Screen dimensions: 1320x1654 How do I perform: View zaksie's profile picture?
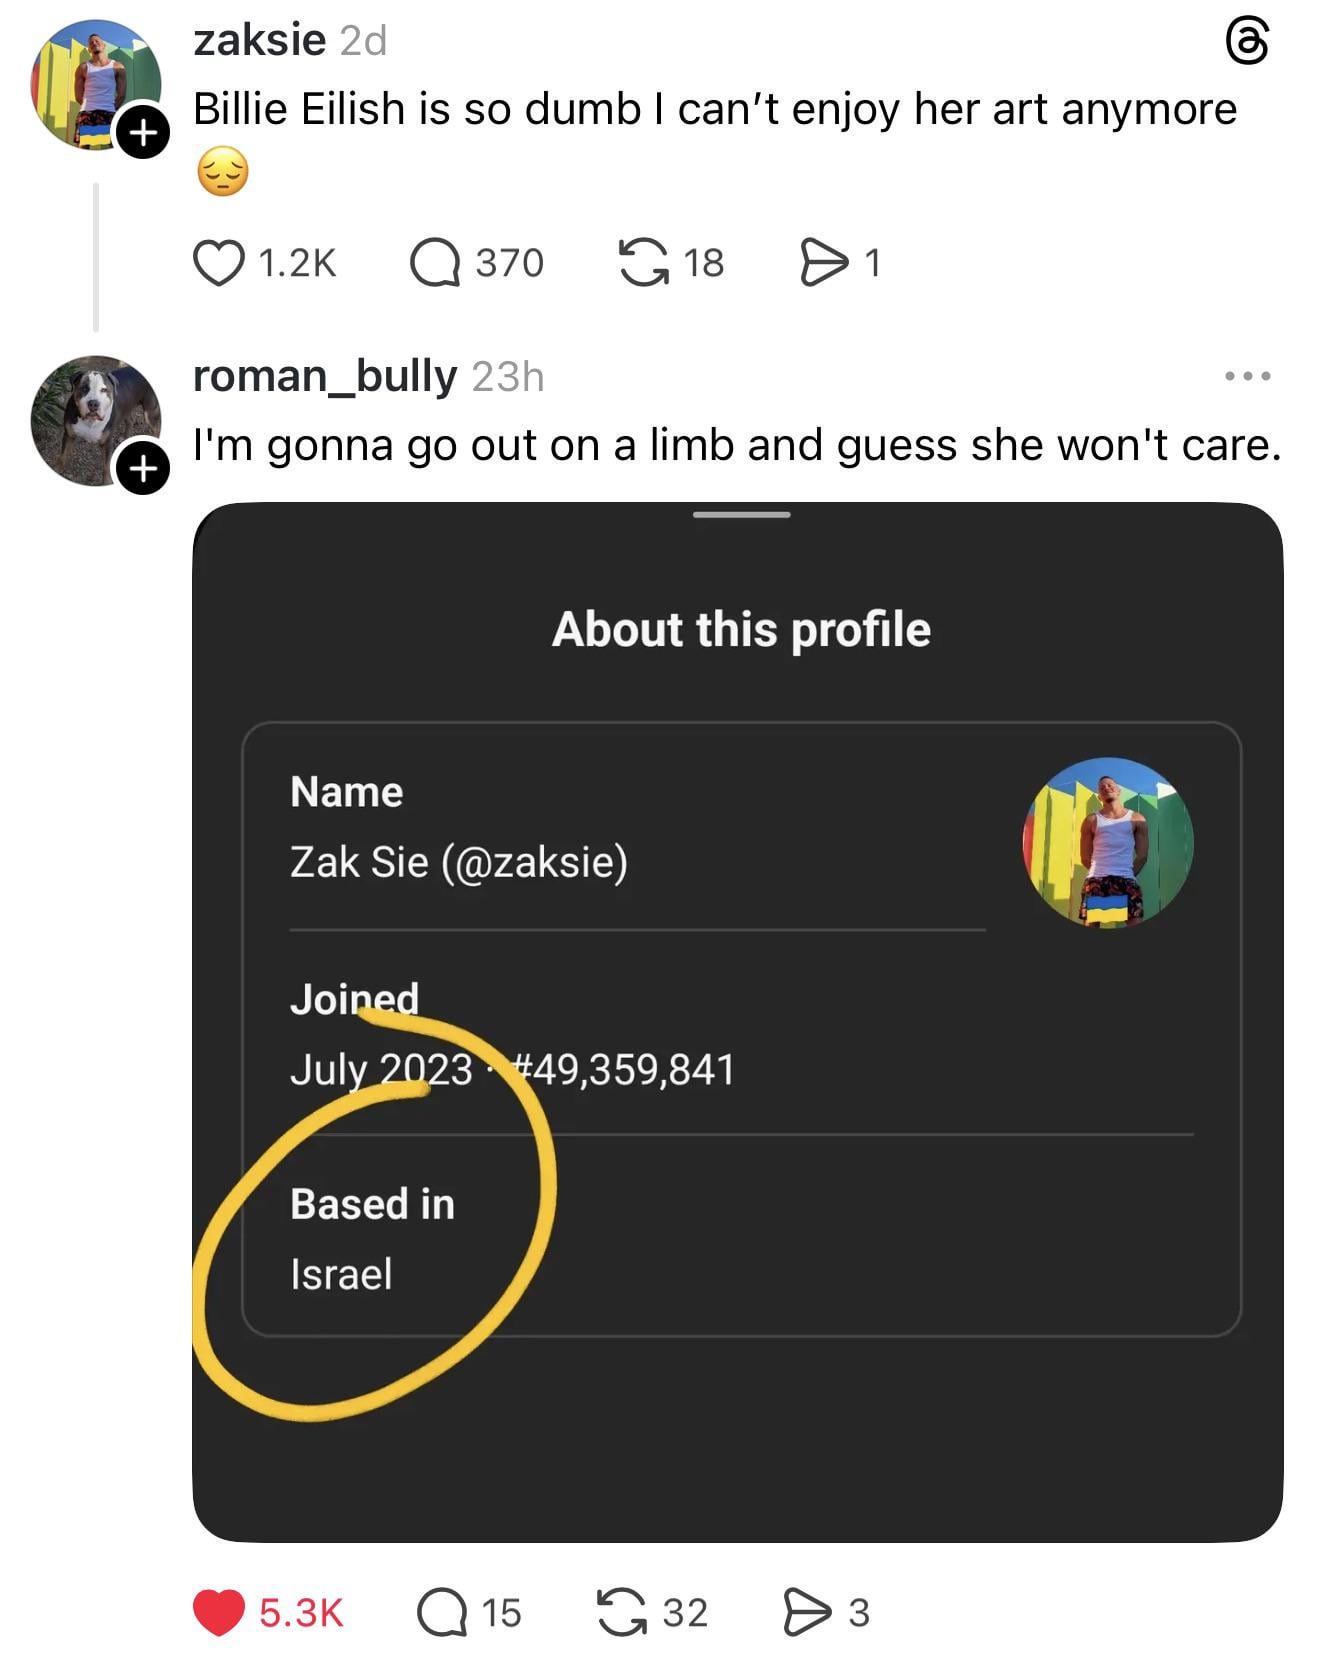(x=90, y=80)
